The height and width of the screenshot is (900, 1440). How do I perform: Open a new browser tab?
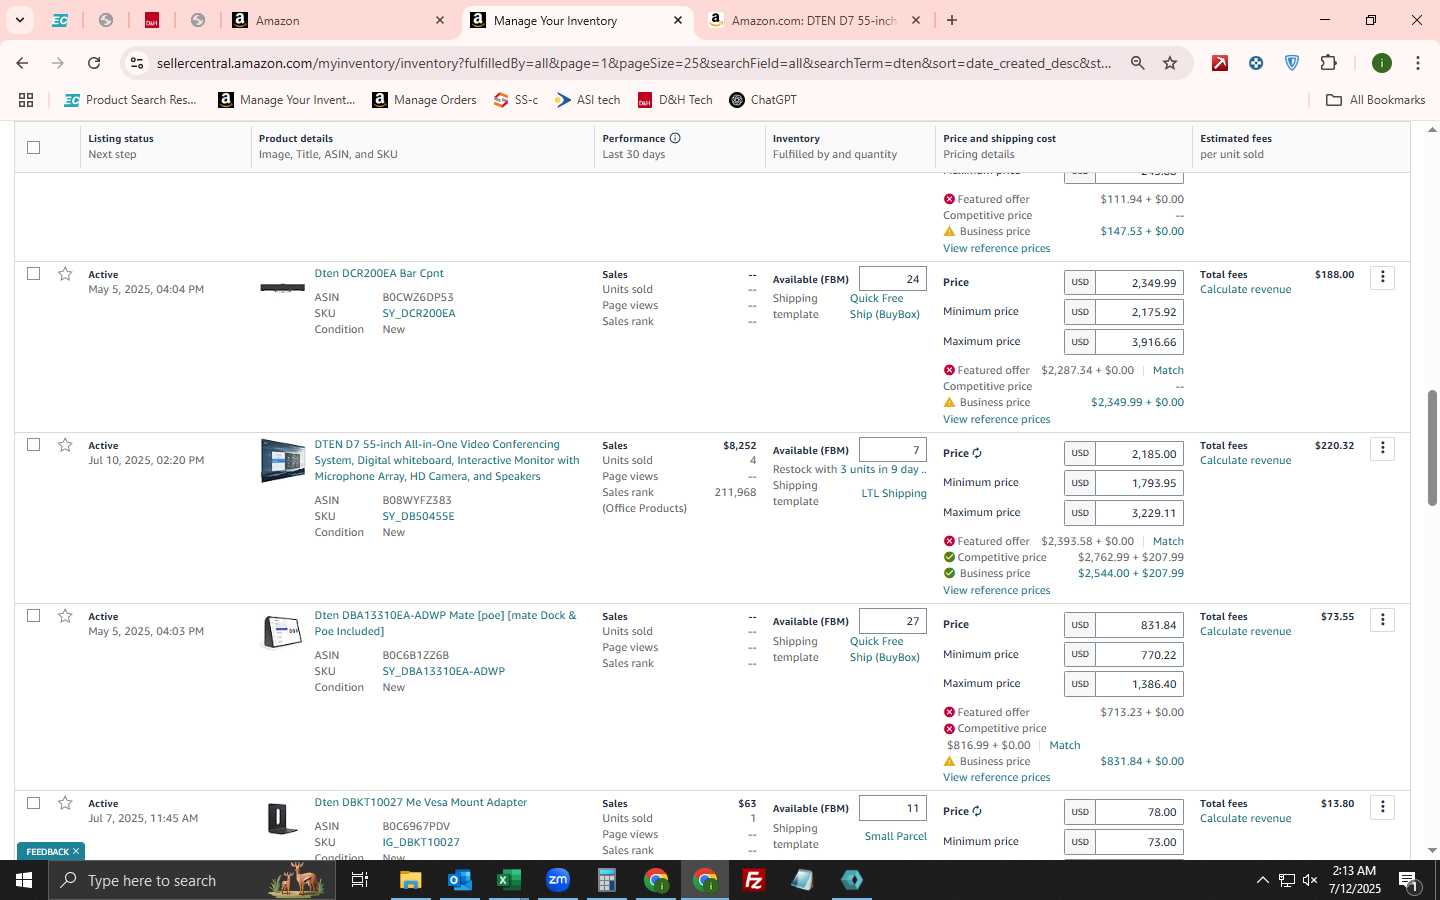coord(952,20)
